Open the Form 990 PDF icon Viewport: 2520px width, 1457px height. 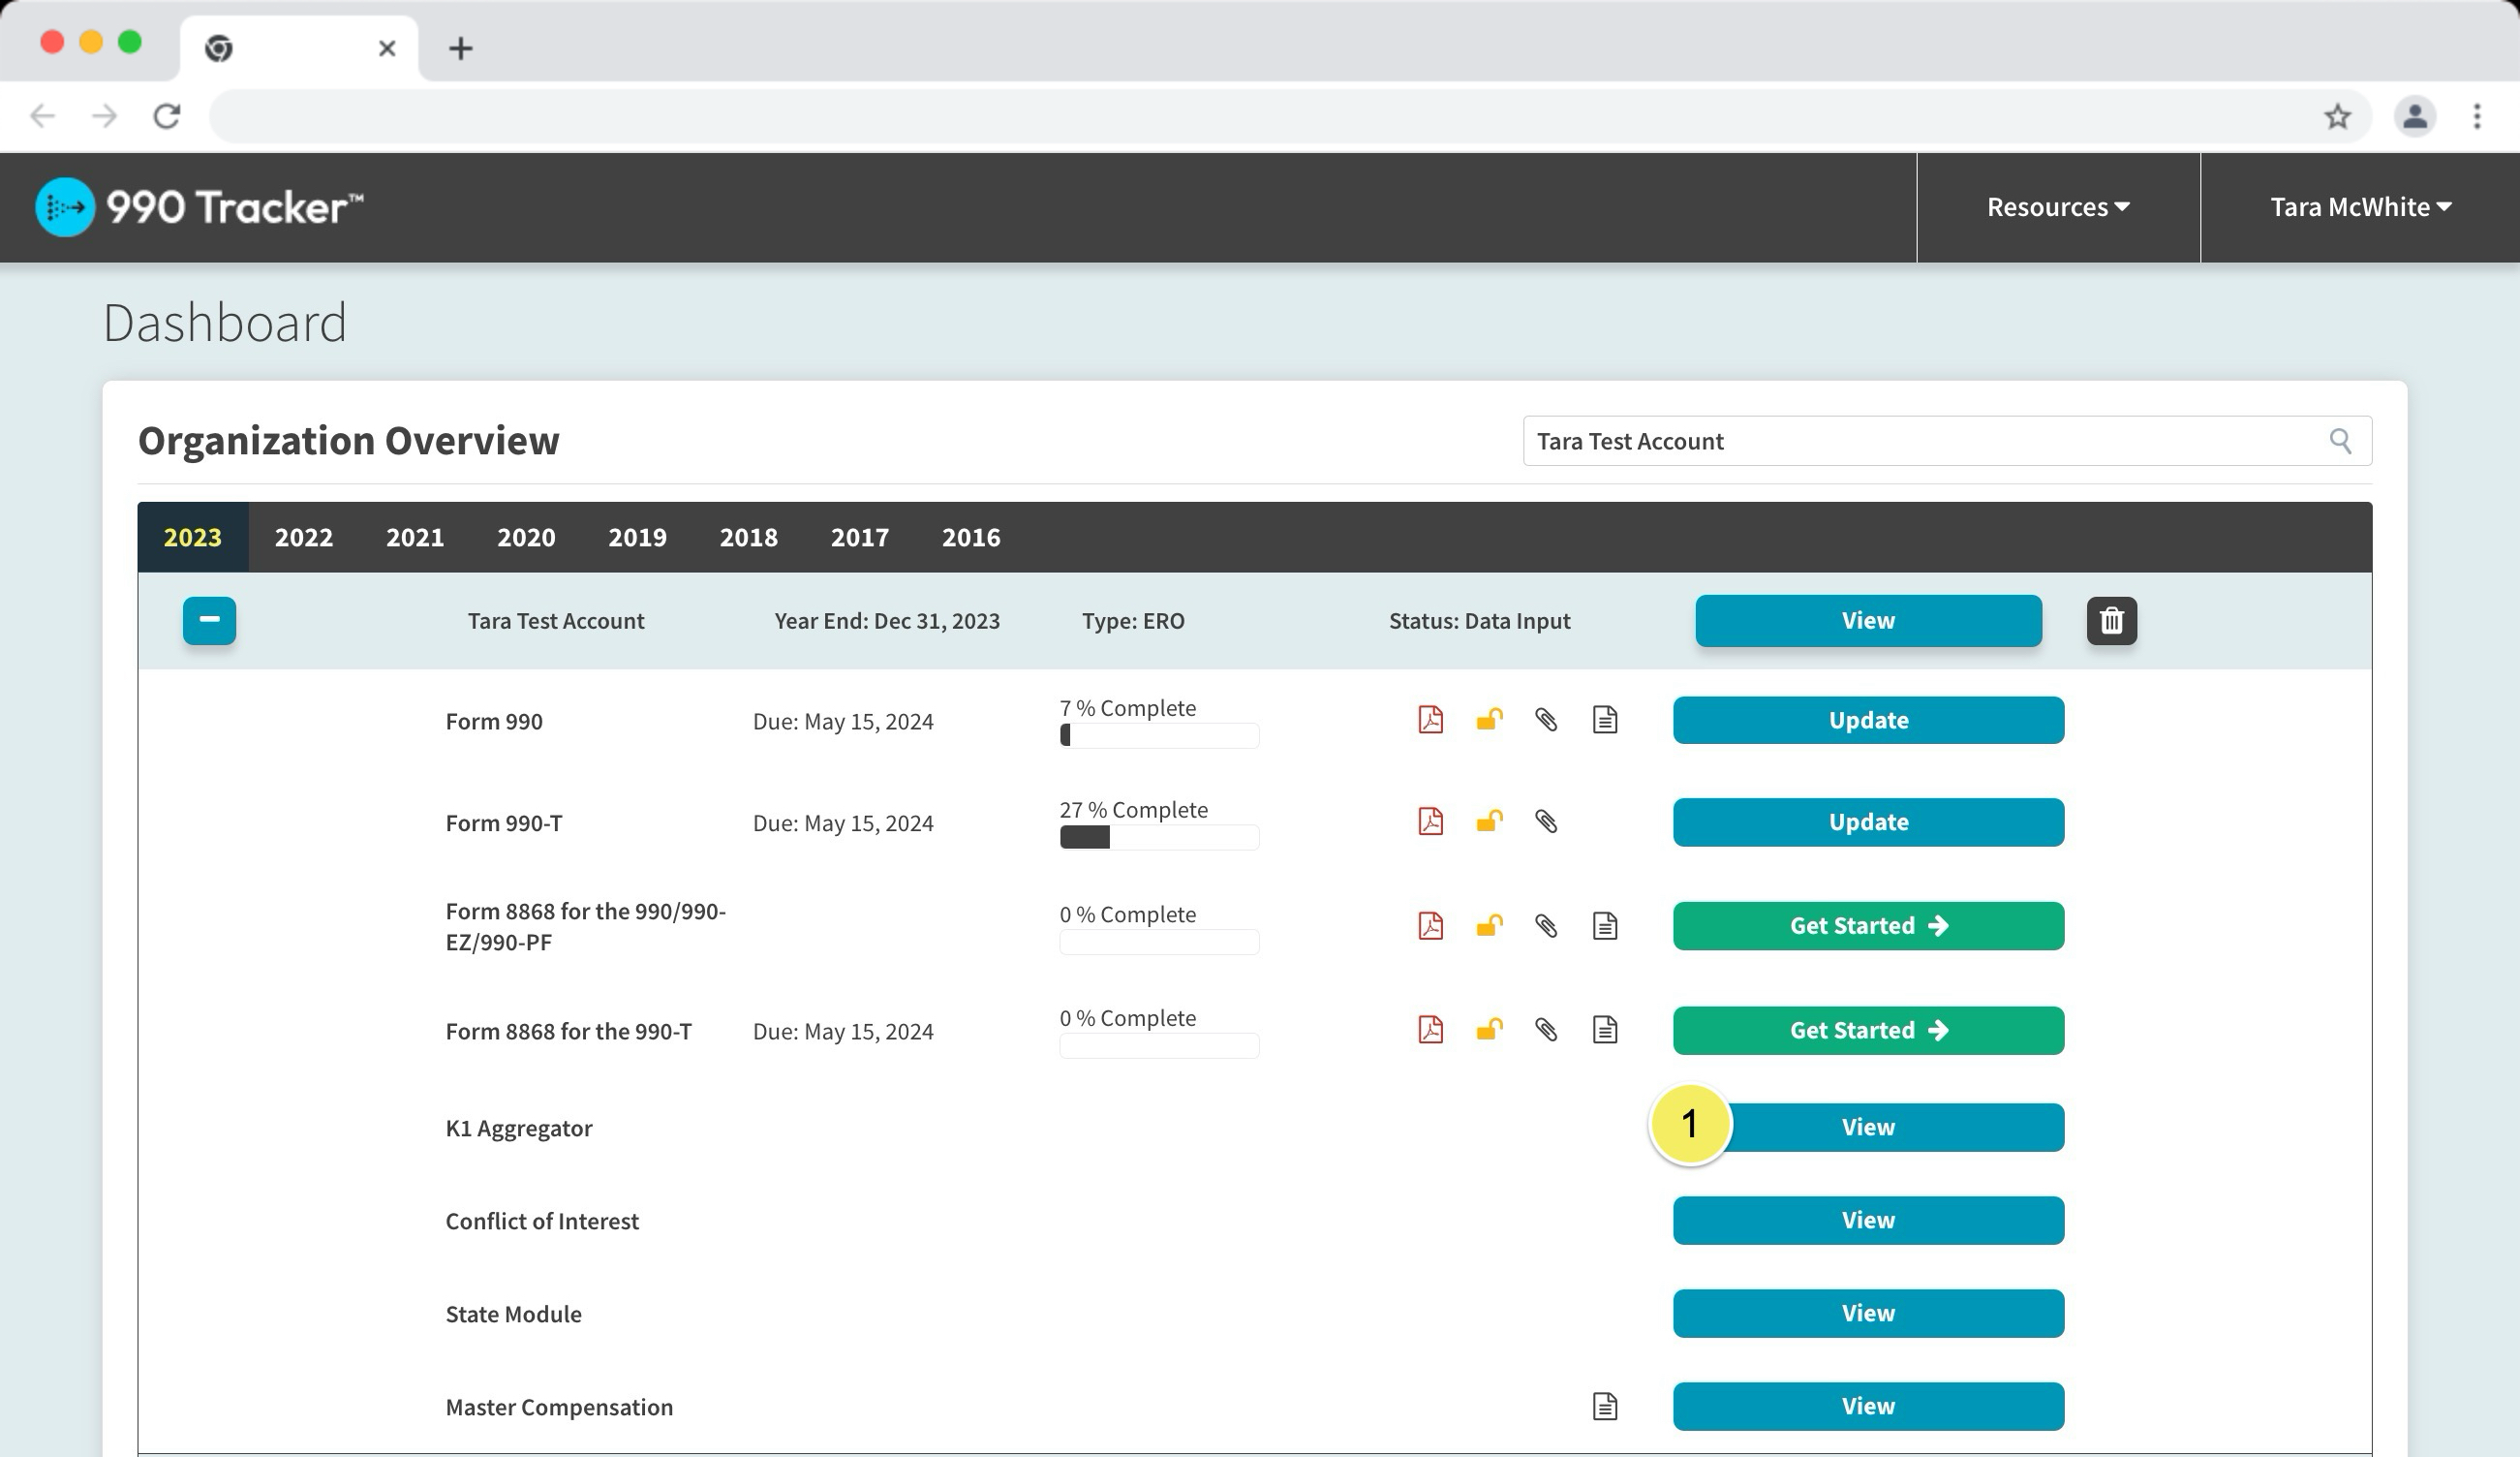pyautogui.click(x=1430, y=720)
